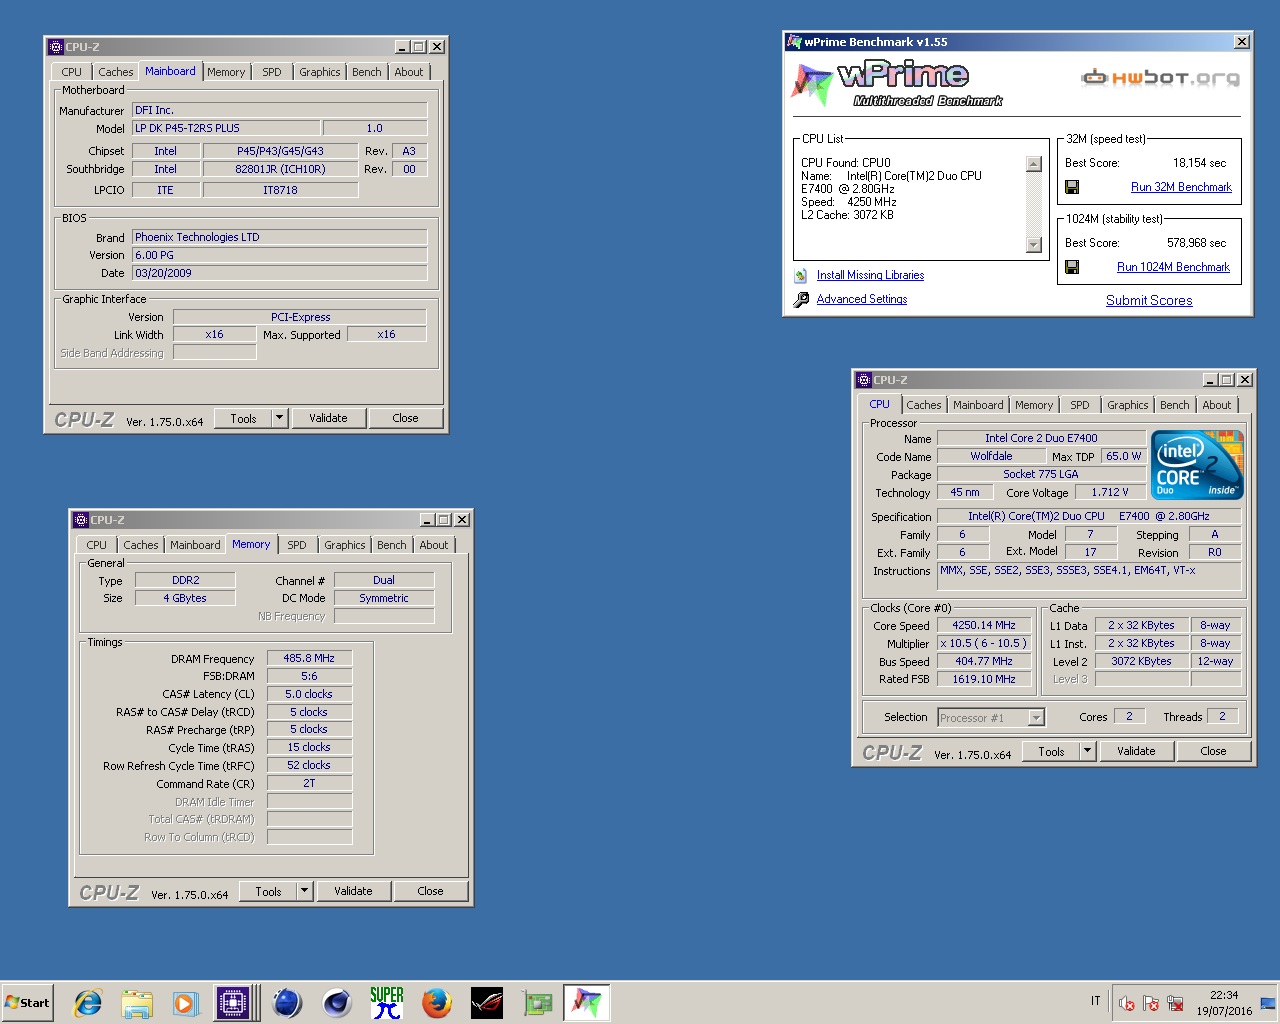This screenshot has width=1280, height=1024.
Task: Launch Windows Media Player from taskbar
Action: pyautogui.click(x=186, y=1002)
